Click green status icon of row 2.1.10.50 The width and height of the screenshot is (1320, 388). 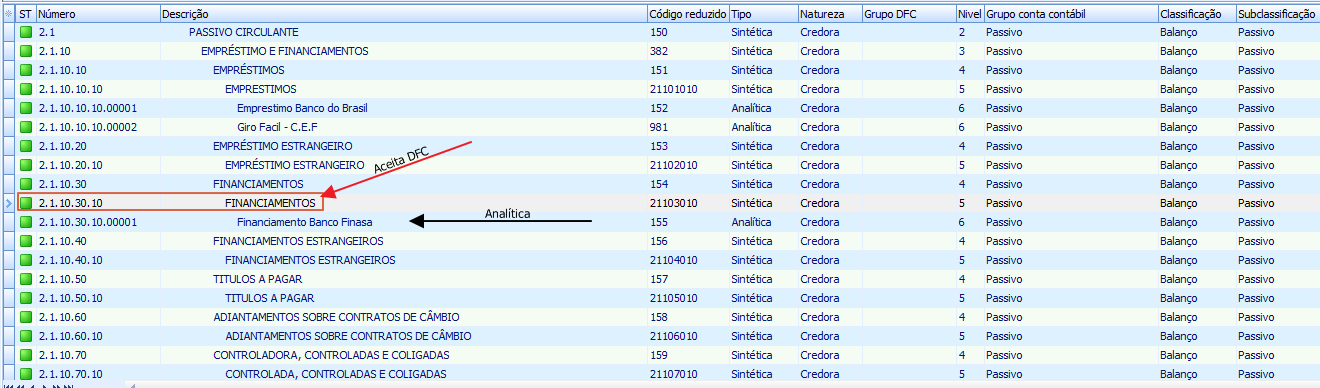coord(26,279)
